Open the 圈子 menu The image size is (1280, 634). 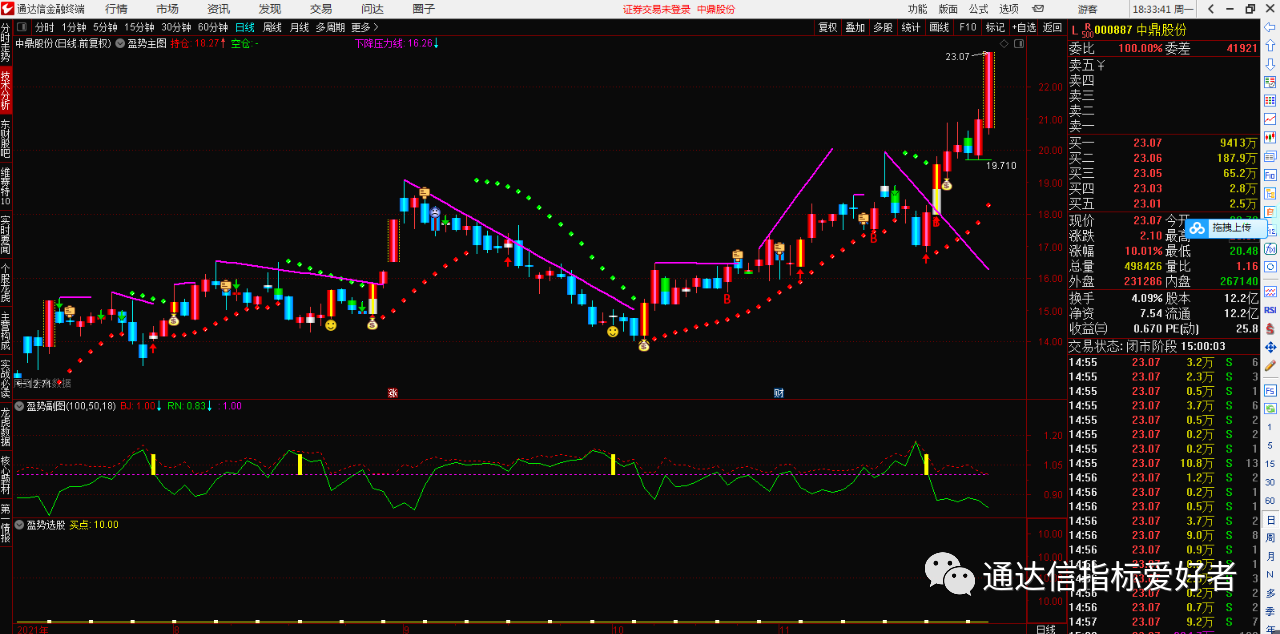point(424,8)
